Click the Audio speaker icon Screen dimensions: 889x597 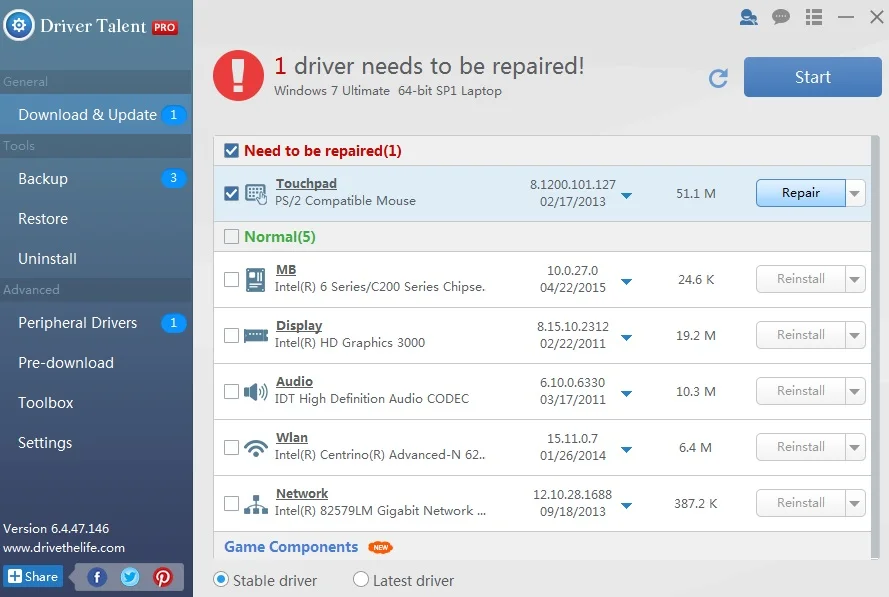256,392
